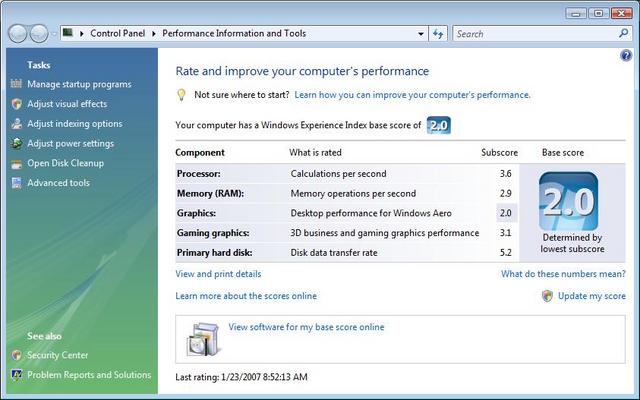Click the Security Center shield icon
Screen dimensions: 640x400
coord(16,355)
